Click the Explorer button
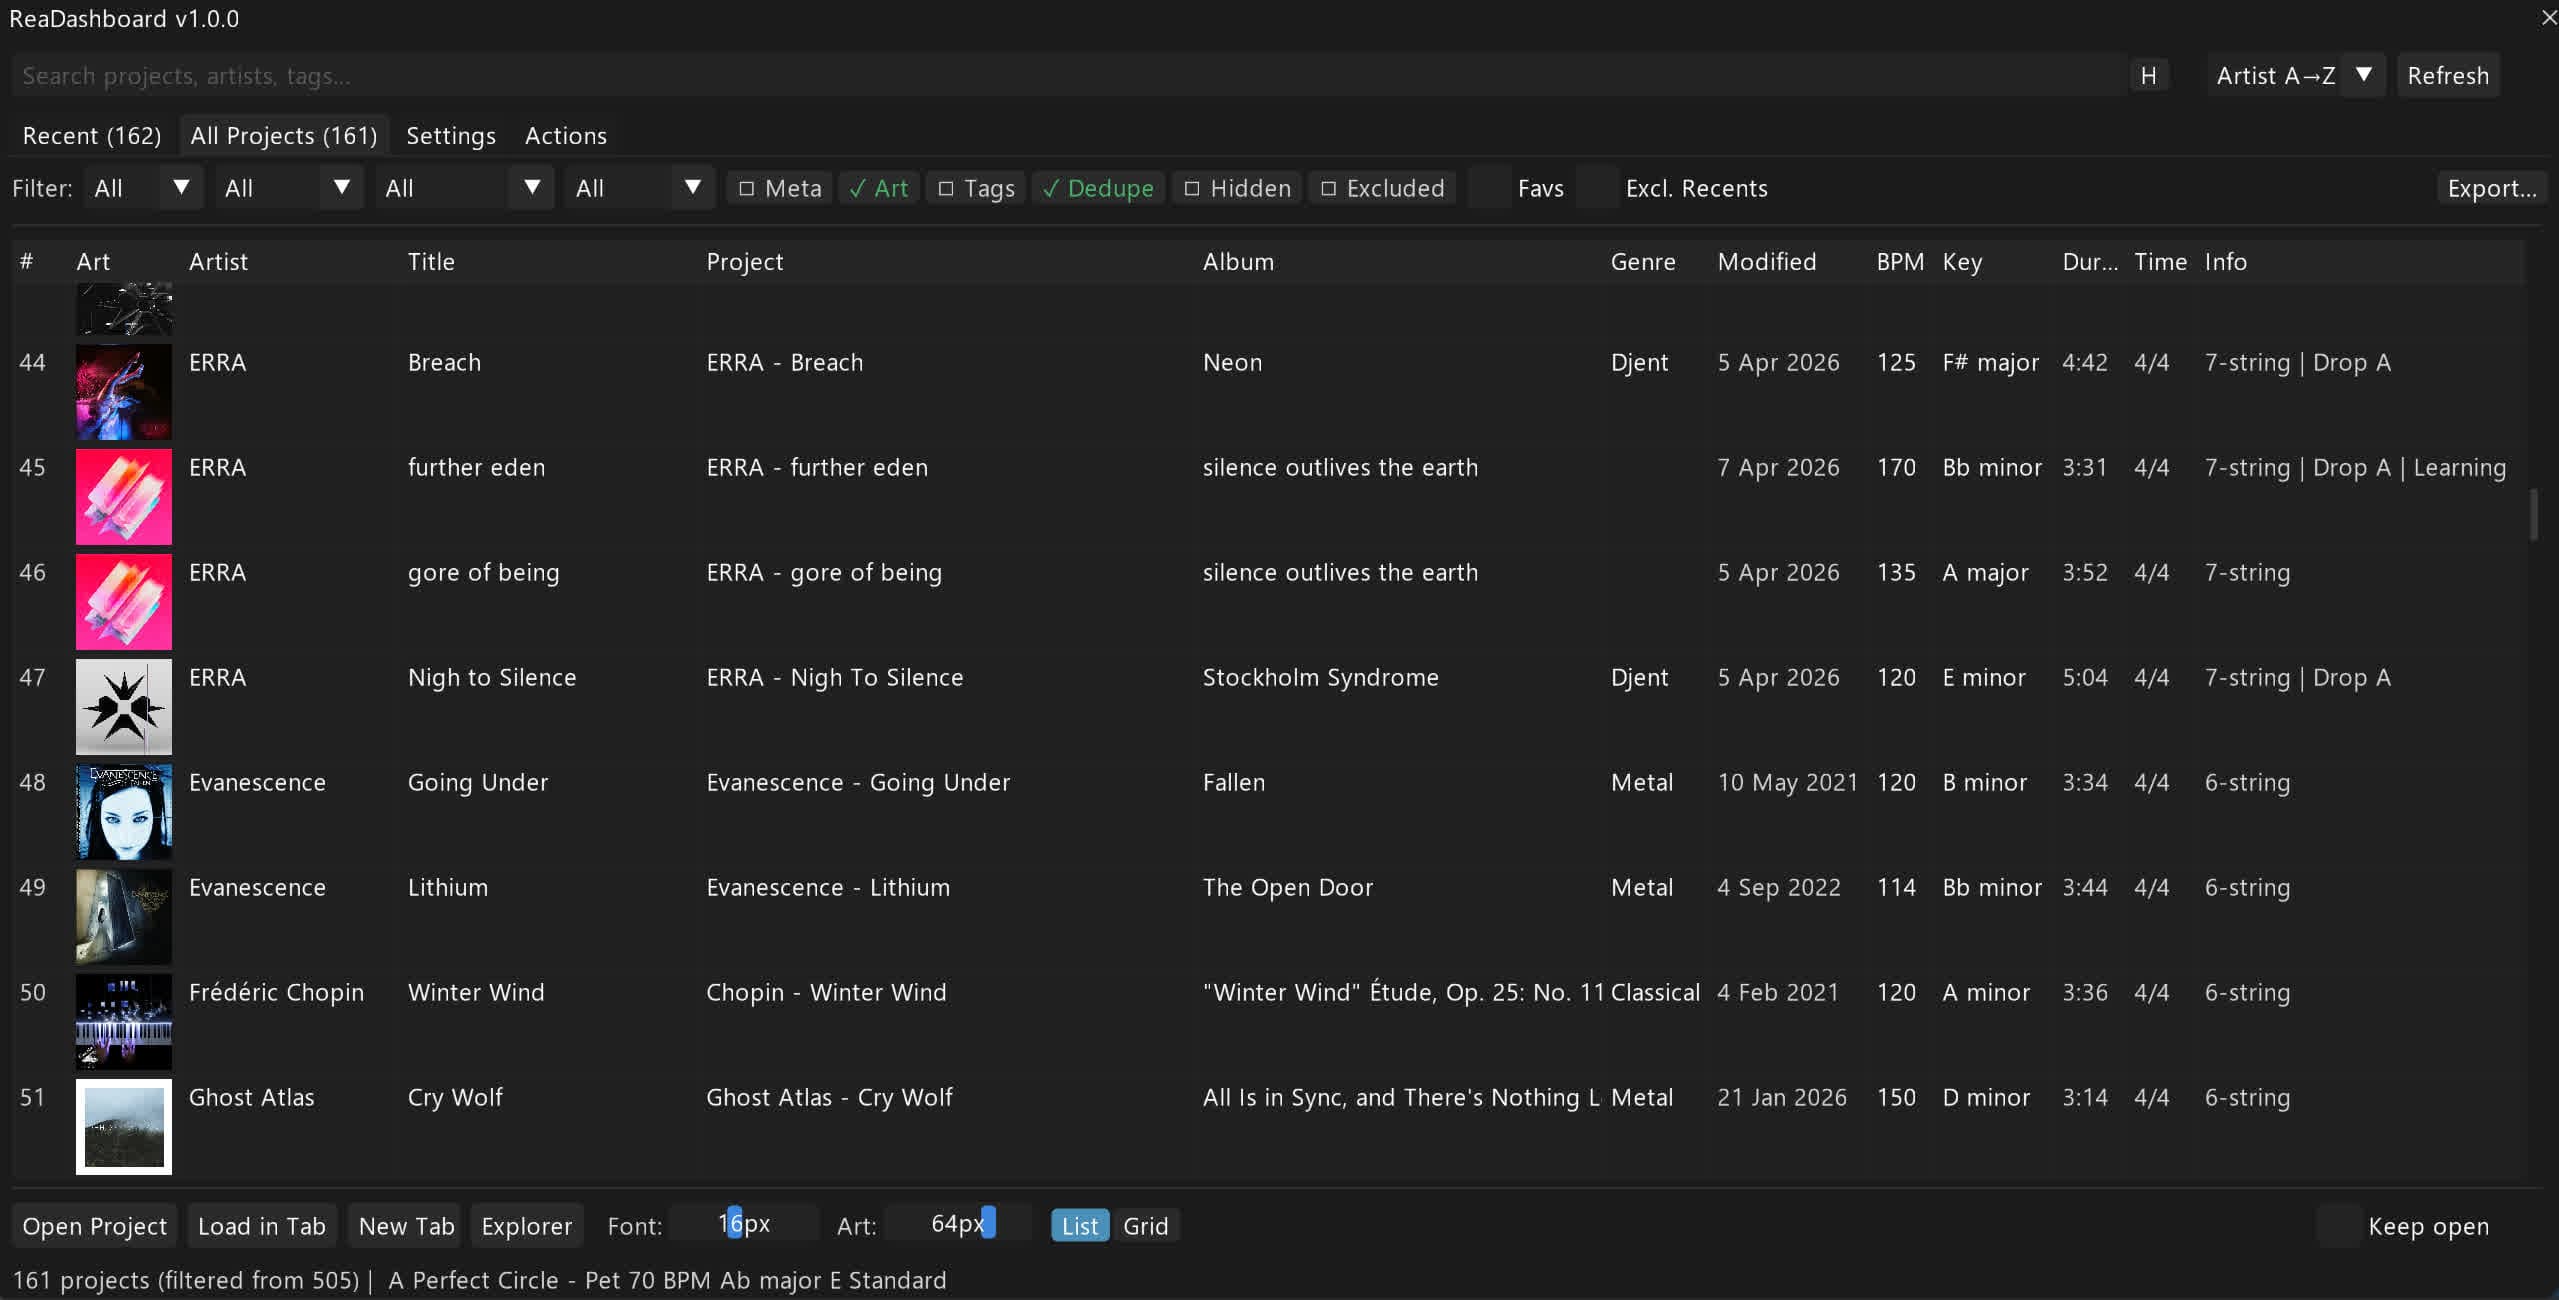This screenshot has height=1300, width=2559. 527,1226
